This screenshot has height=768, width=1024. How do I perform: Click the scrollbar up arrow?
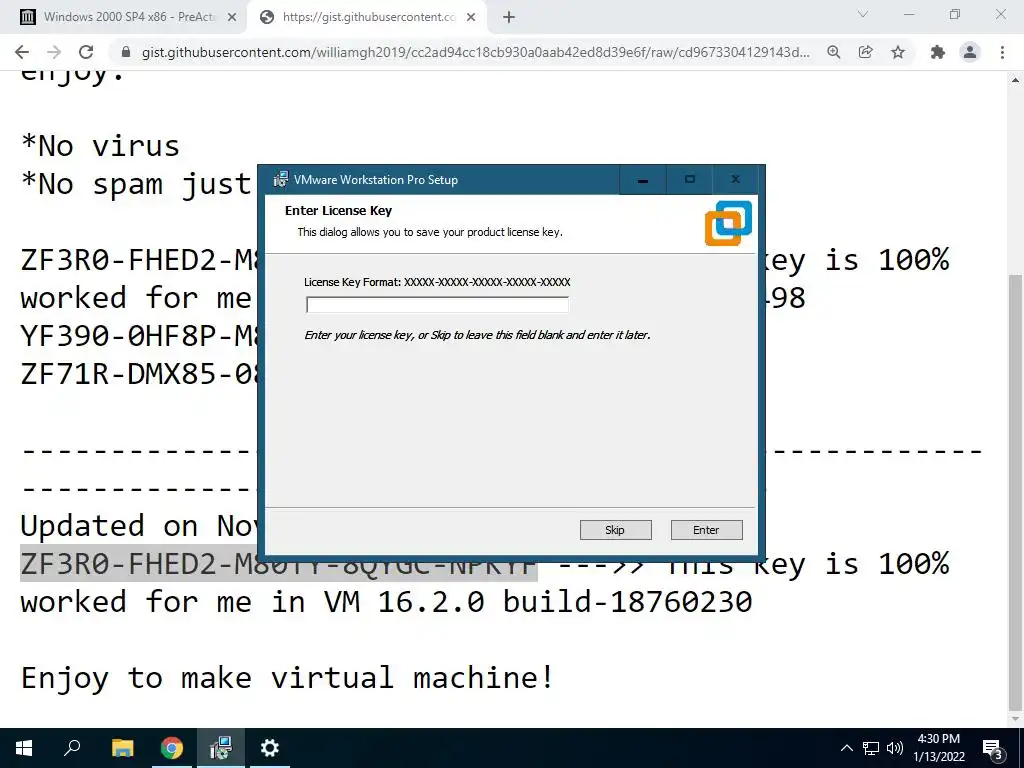point(1016,80)
